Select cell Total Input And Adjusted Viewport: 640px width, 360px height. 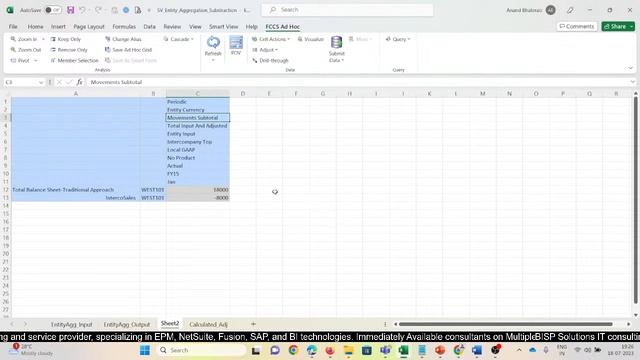coord(198,126)
